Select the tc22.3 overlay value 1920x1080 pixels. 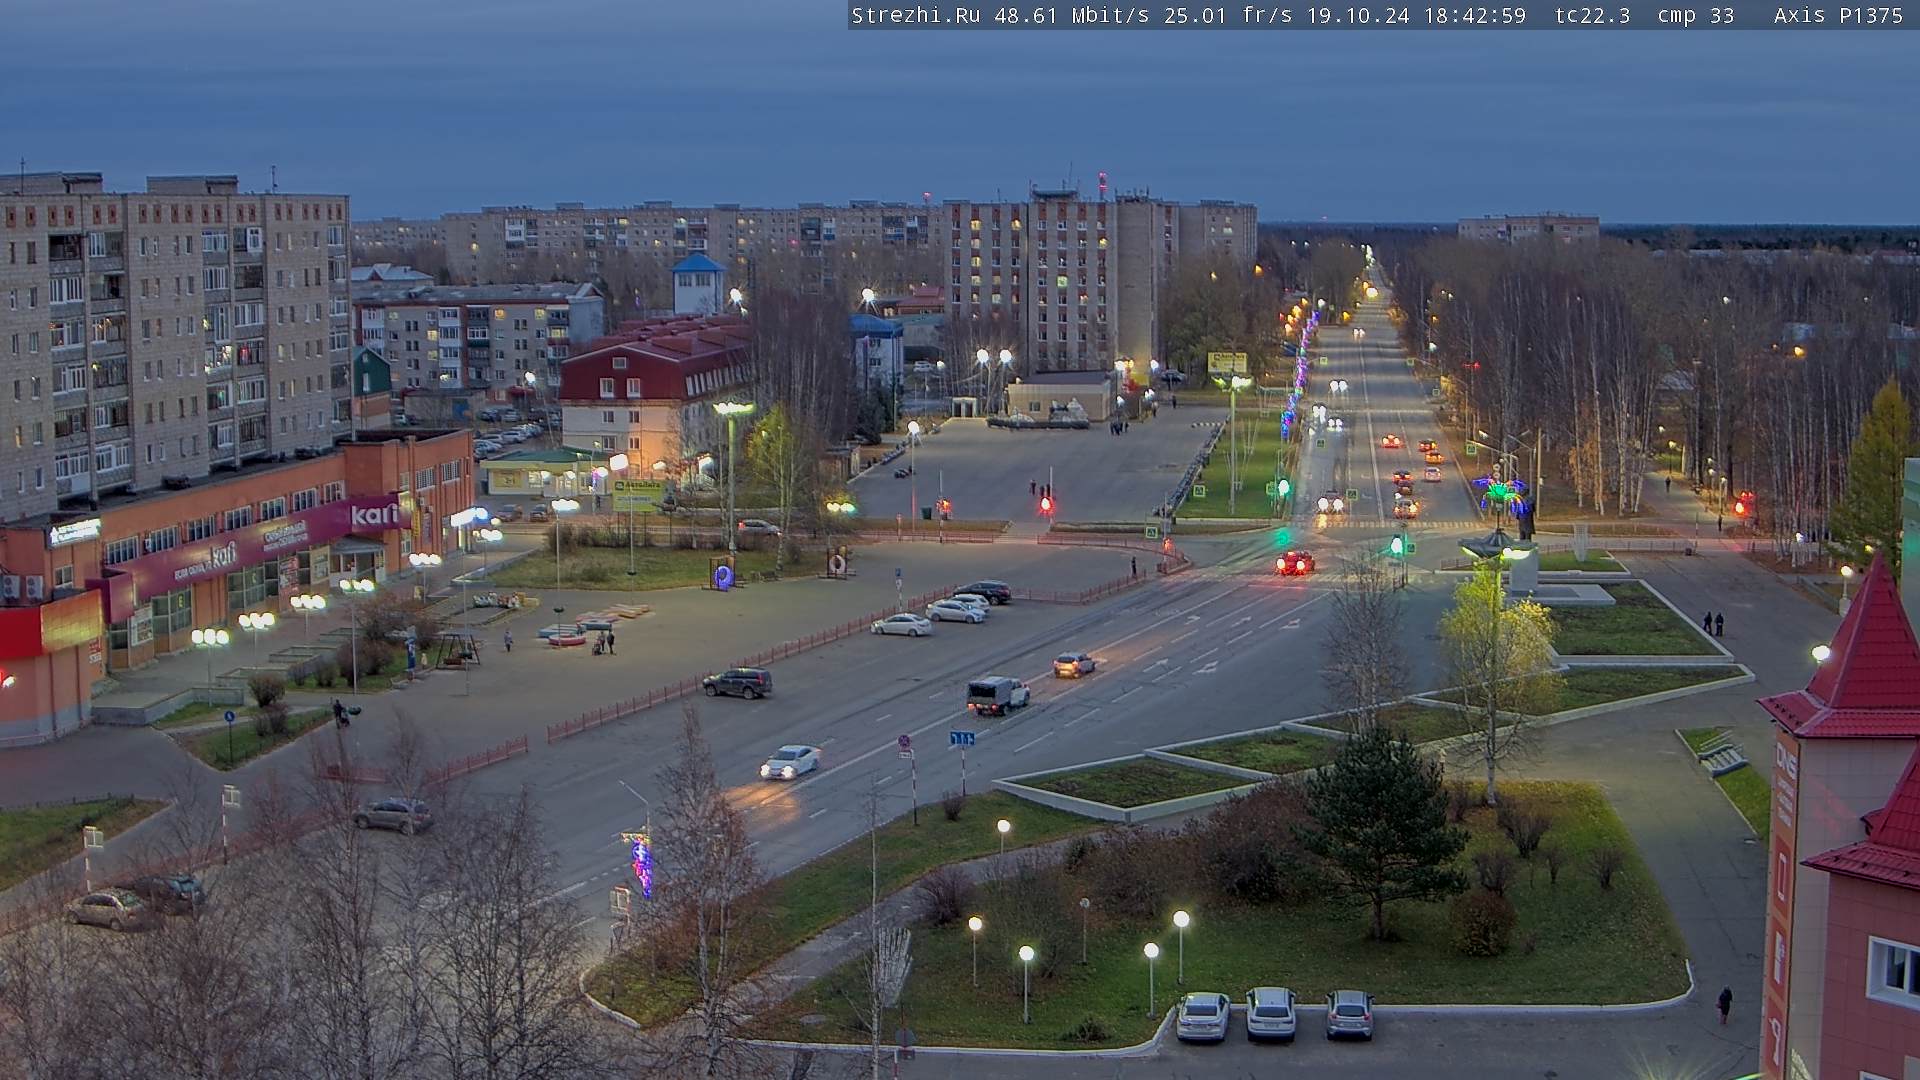click(1593, 15)
